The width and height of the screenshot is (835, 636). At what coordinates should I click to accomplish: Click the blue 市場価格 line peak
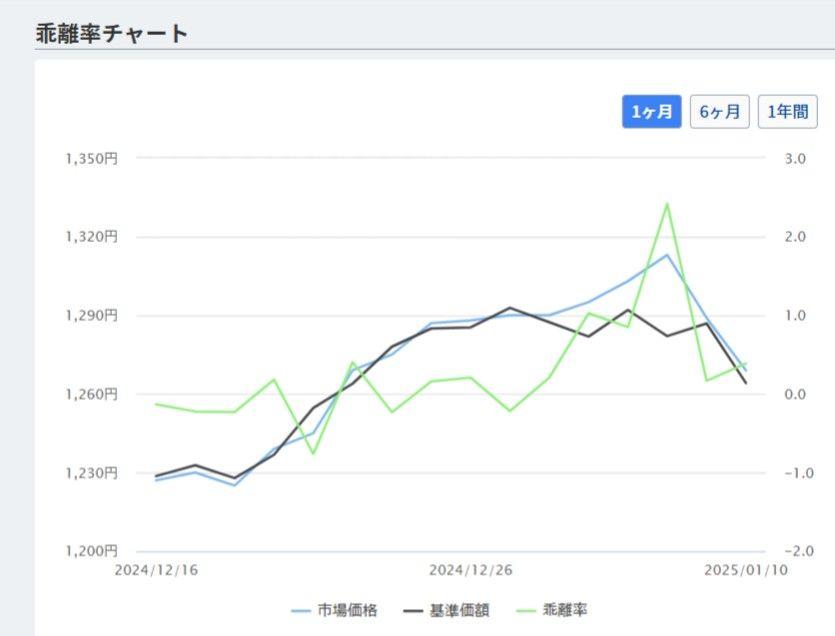pos(667,254)
